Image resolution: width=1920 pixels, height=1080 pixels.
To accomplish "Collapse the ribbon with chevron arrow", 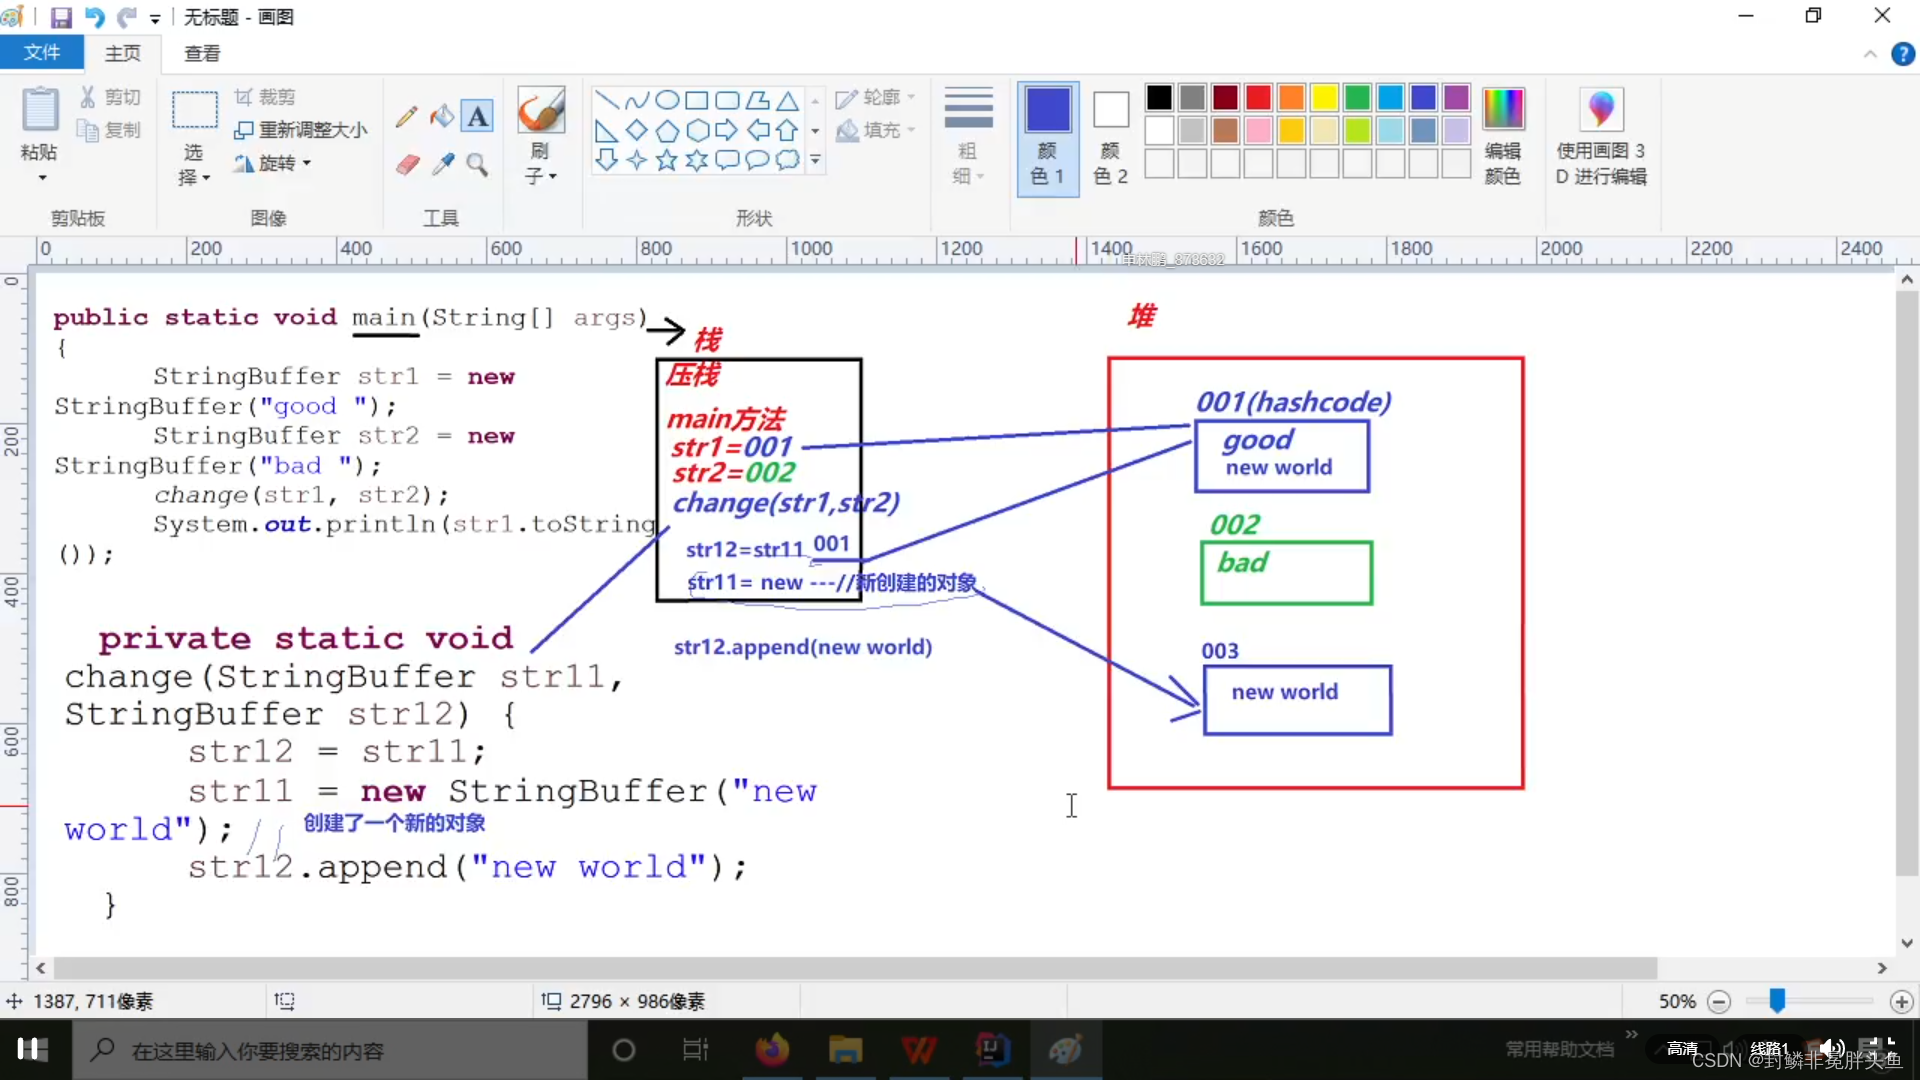I will 1870,54.
